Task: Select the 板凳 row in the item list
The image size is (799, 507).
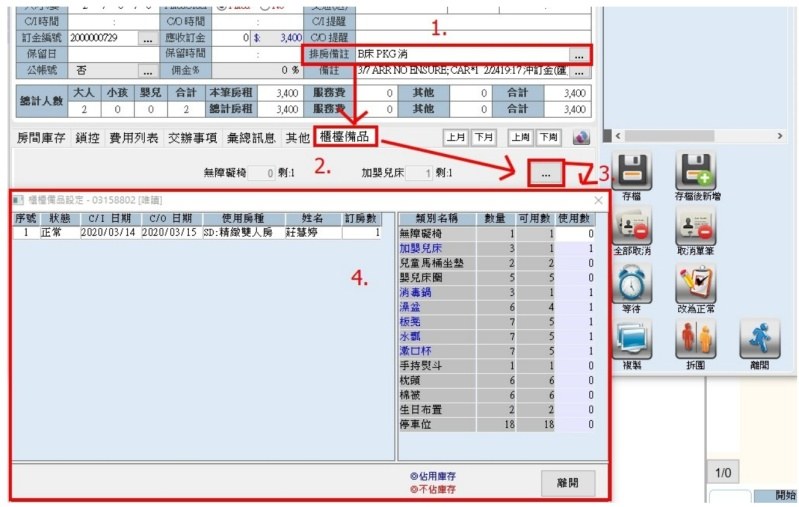Action: coord(496,322)
